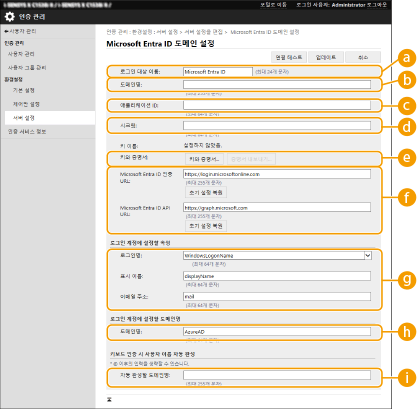Viewport: 418px width, 409px height.
Task: Click the 포털로 이동 link
Action: 273,5
